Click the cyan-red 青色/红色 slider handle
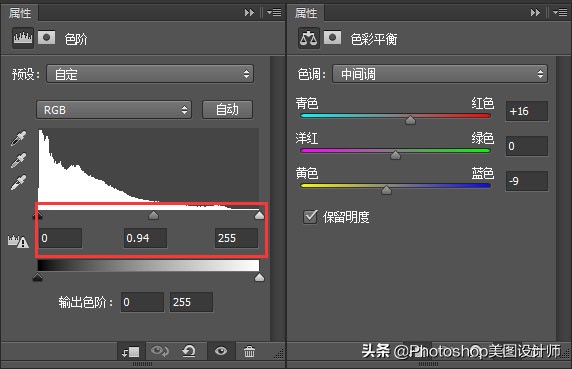 pyautogui.click(x=410, y=120)
